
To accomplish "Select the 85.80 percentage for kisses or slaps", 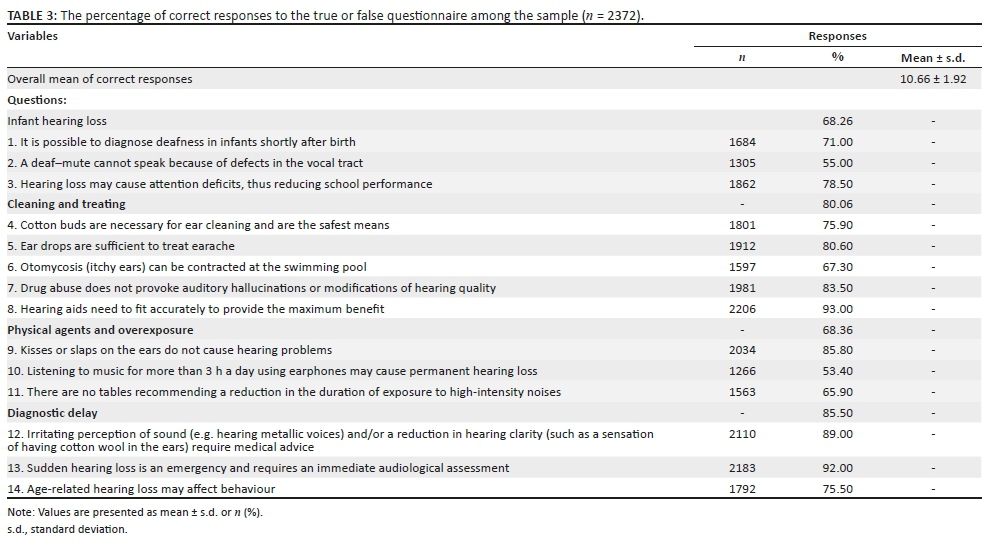I will click(837, 351).
